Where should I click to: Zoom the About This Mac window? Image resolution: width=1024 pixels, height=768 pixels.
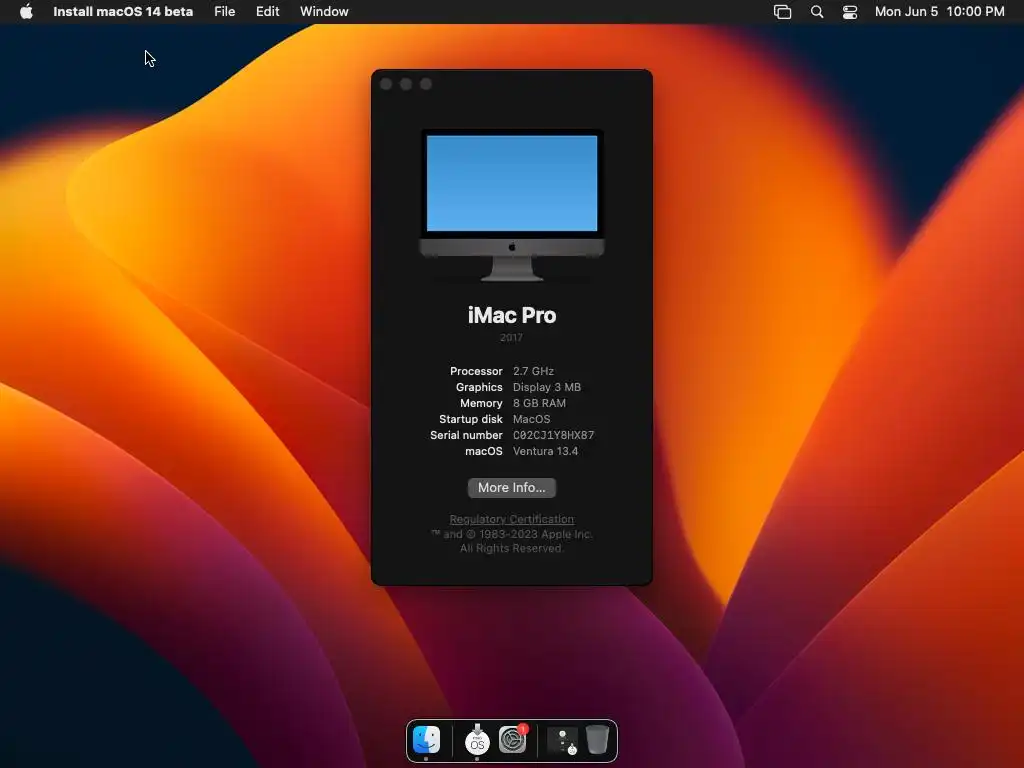[x=426, y=84]
